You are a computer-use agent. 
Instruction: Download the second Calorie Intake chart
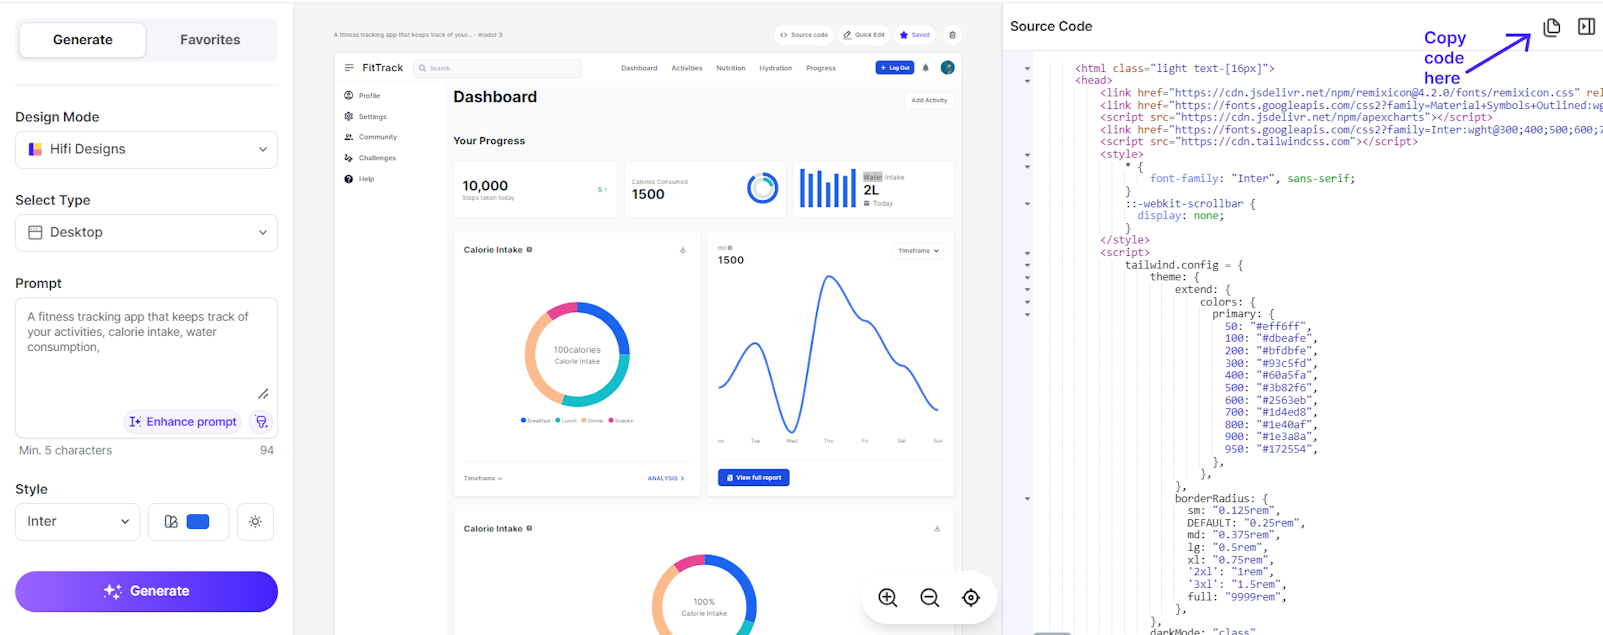[937, 529]
